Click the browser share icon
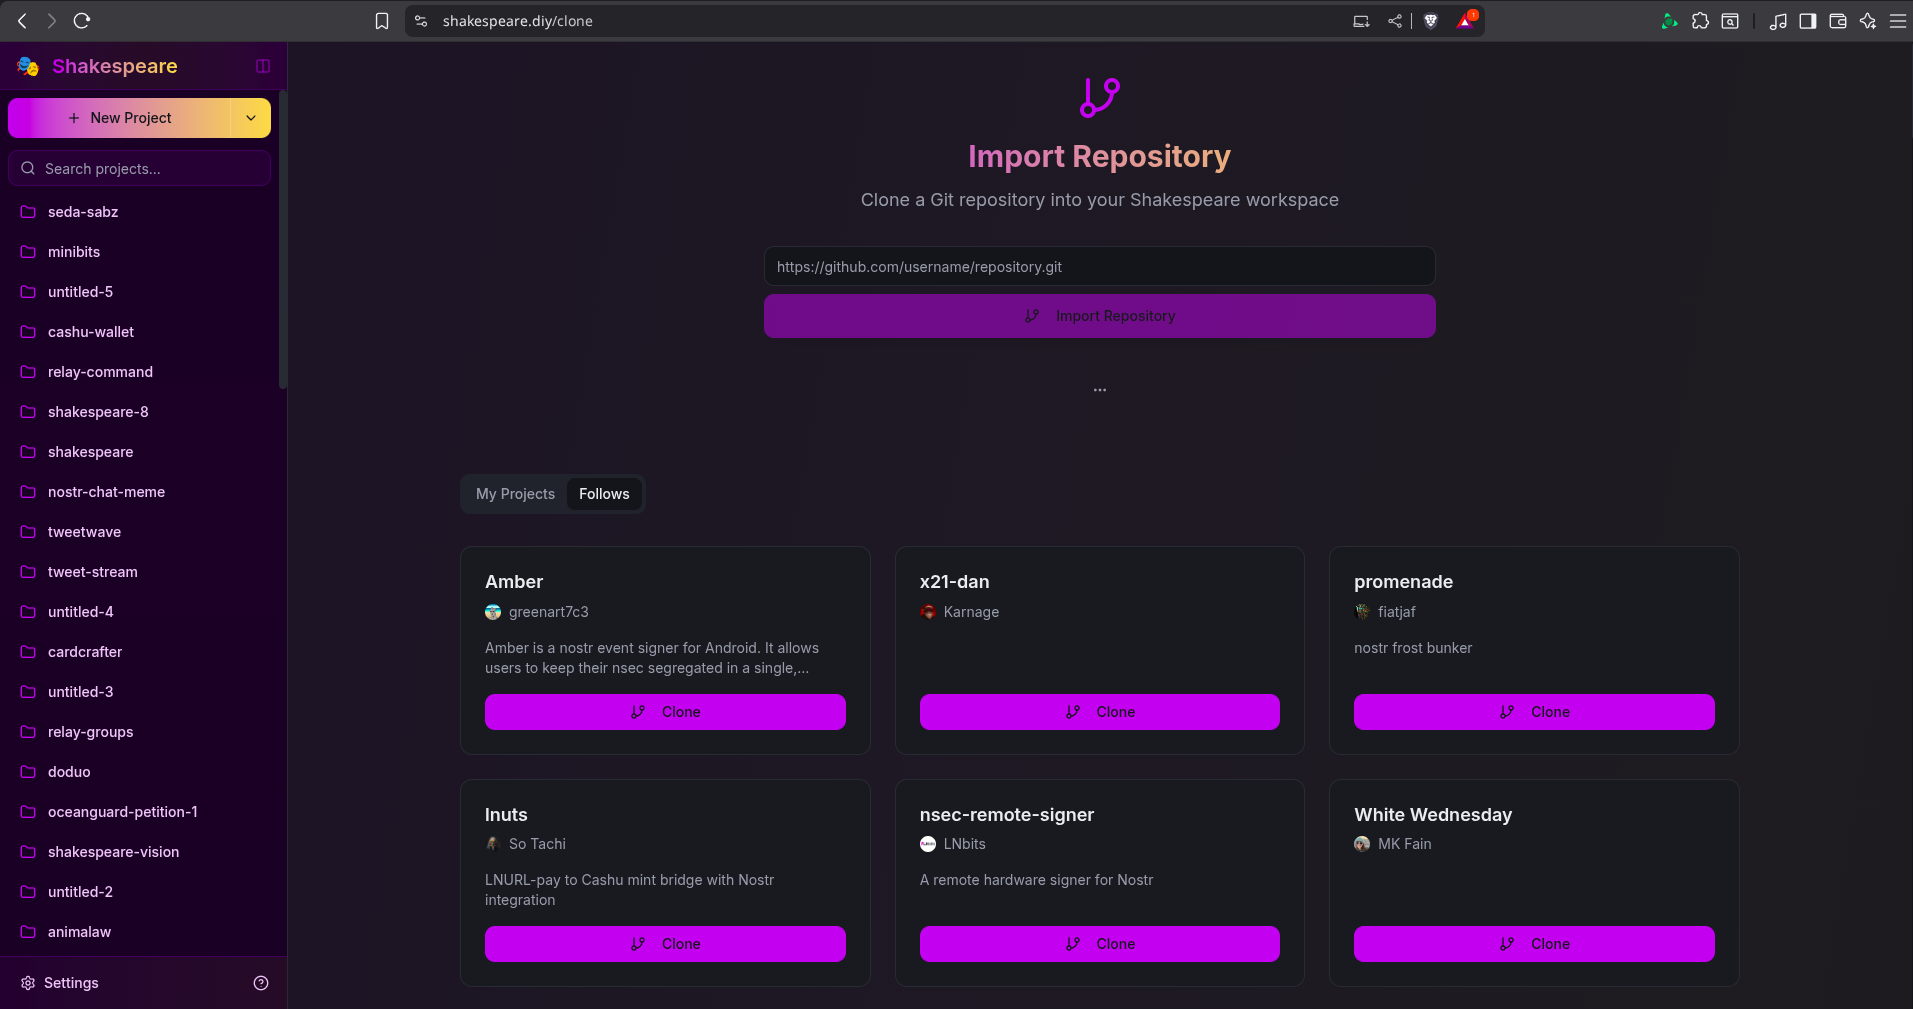 tap(1395, 21)
